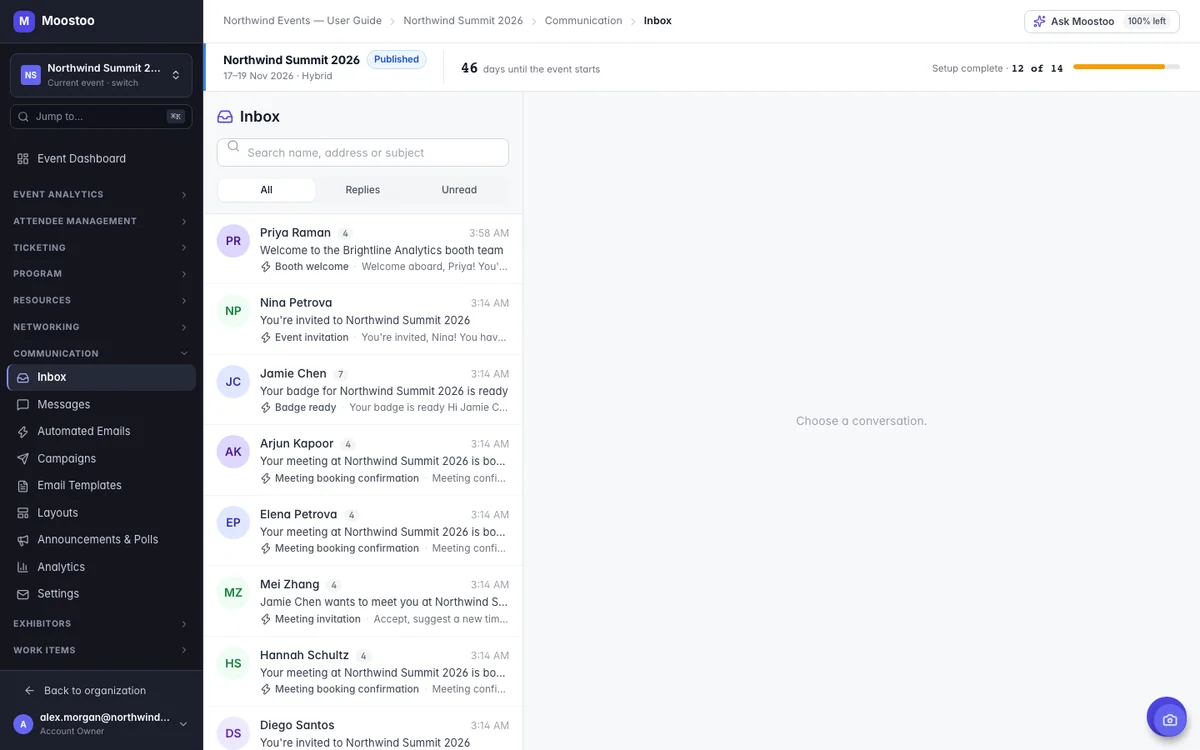Open the Event Dashboard grid icon
The image size is (1200, 750).
23,159
